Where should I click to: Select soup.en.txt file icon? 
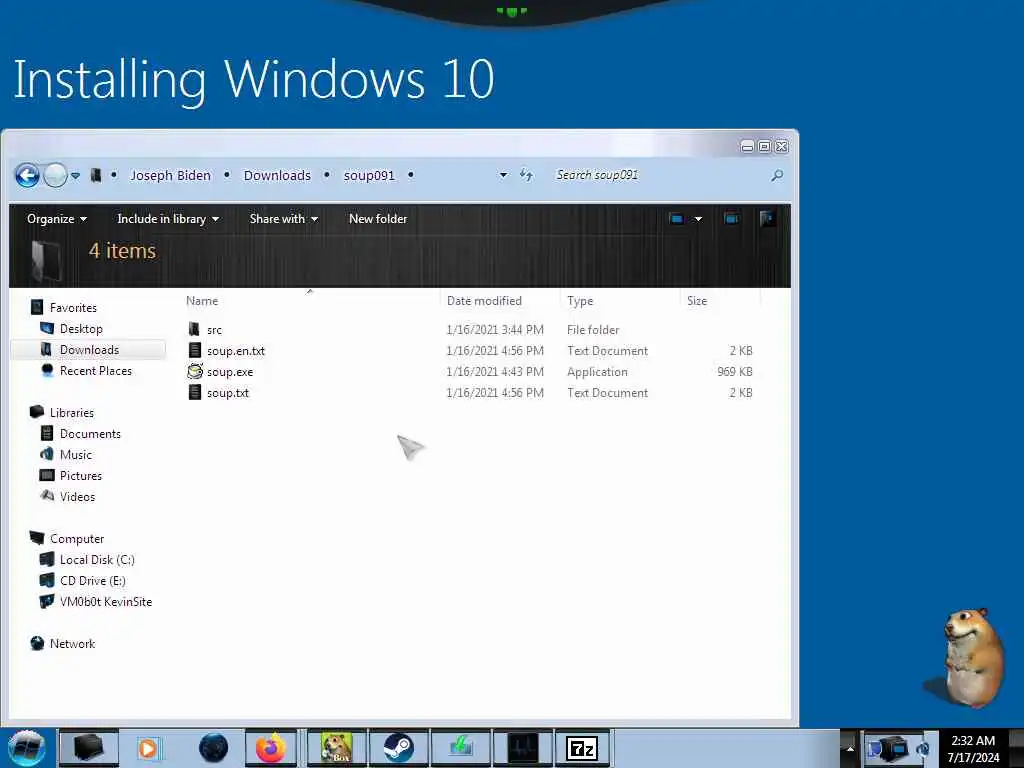point(195,350)
